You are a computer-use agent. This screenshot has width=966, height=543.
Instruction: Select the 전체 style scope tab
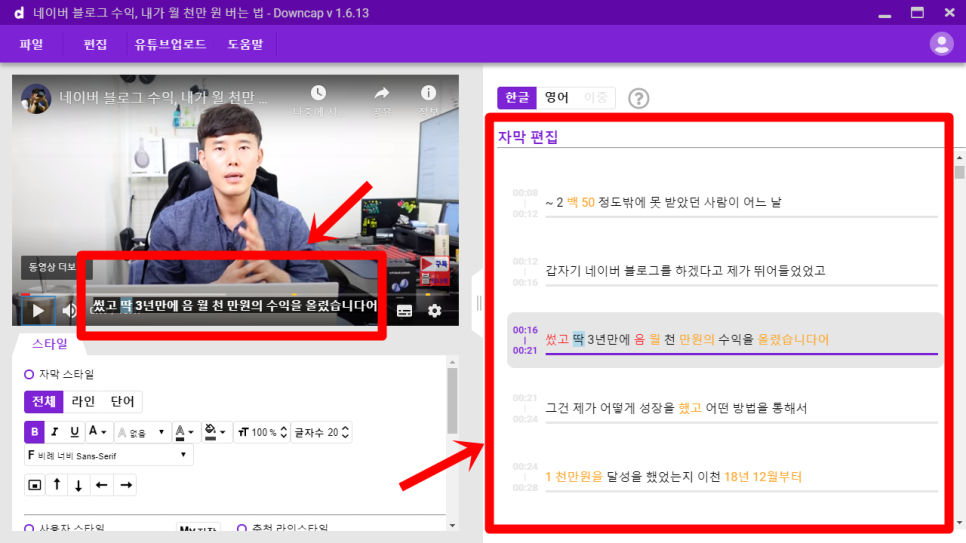pos(44,402)
